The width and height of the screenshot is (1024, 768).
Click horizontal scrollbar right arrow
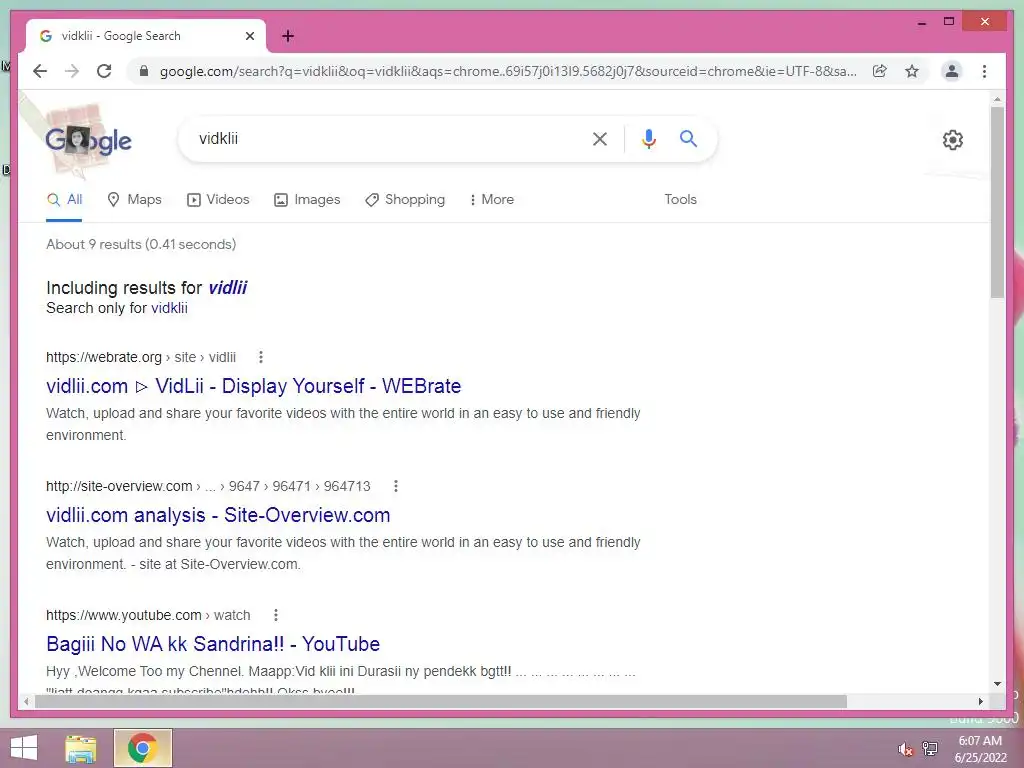(x=980, y=701)
